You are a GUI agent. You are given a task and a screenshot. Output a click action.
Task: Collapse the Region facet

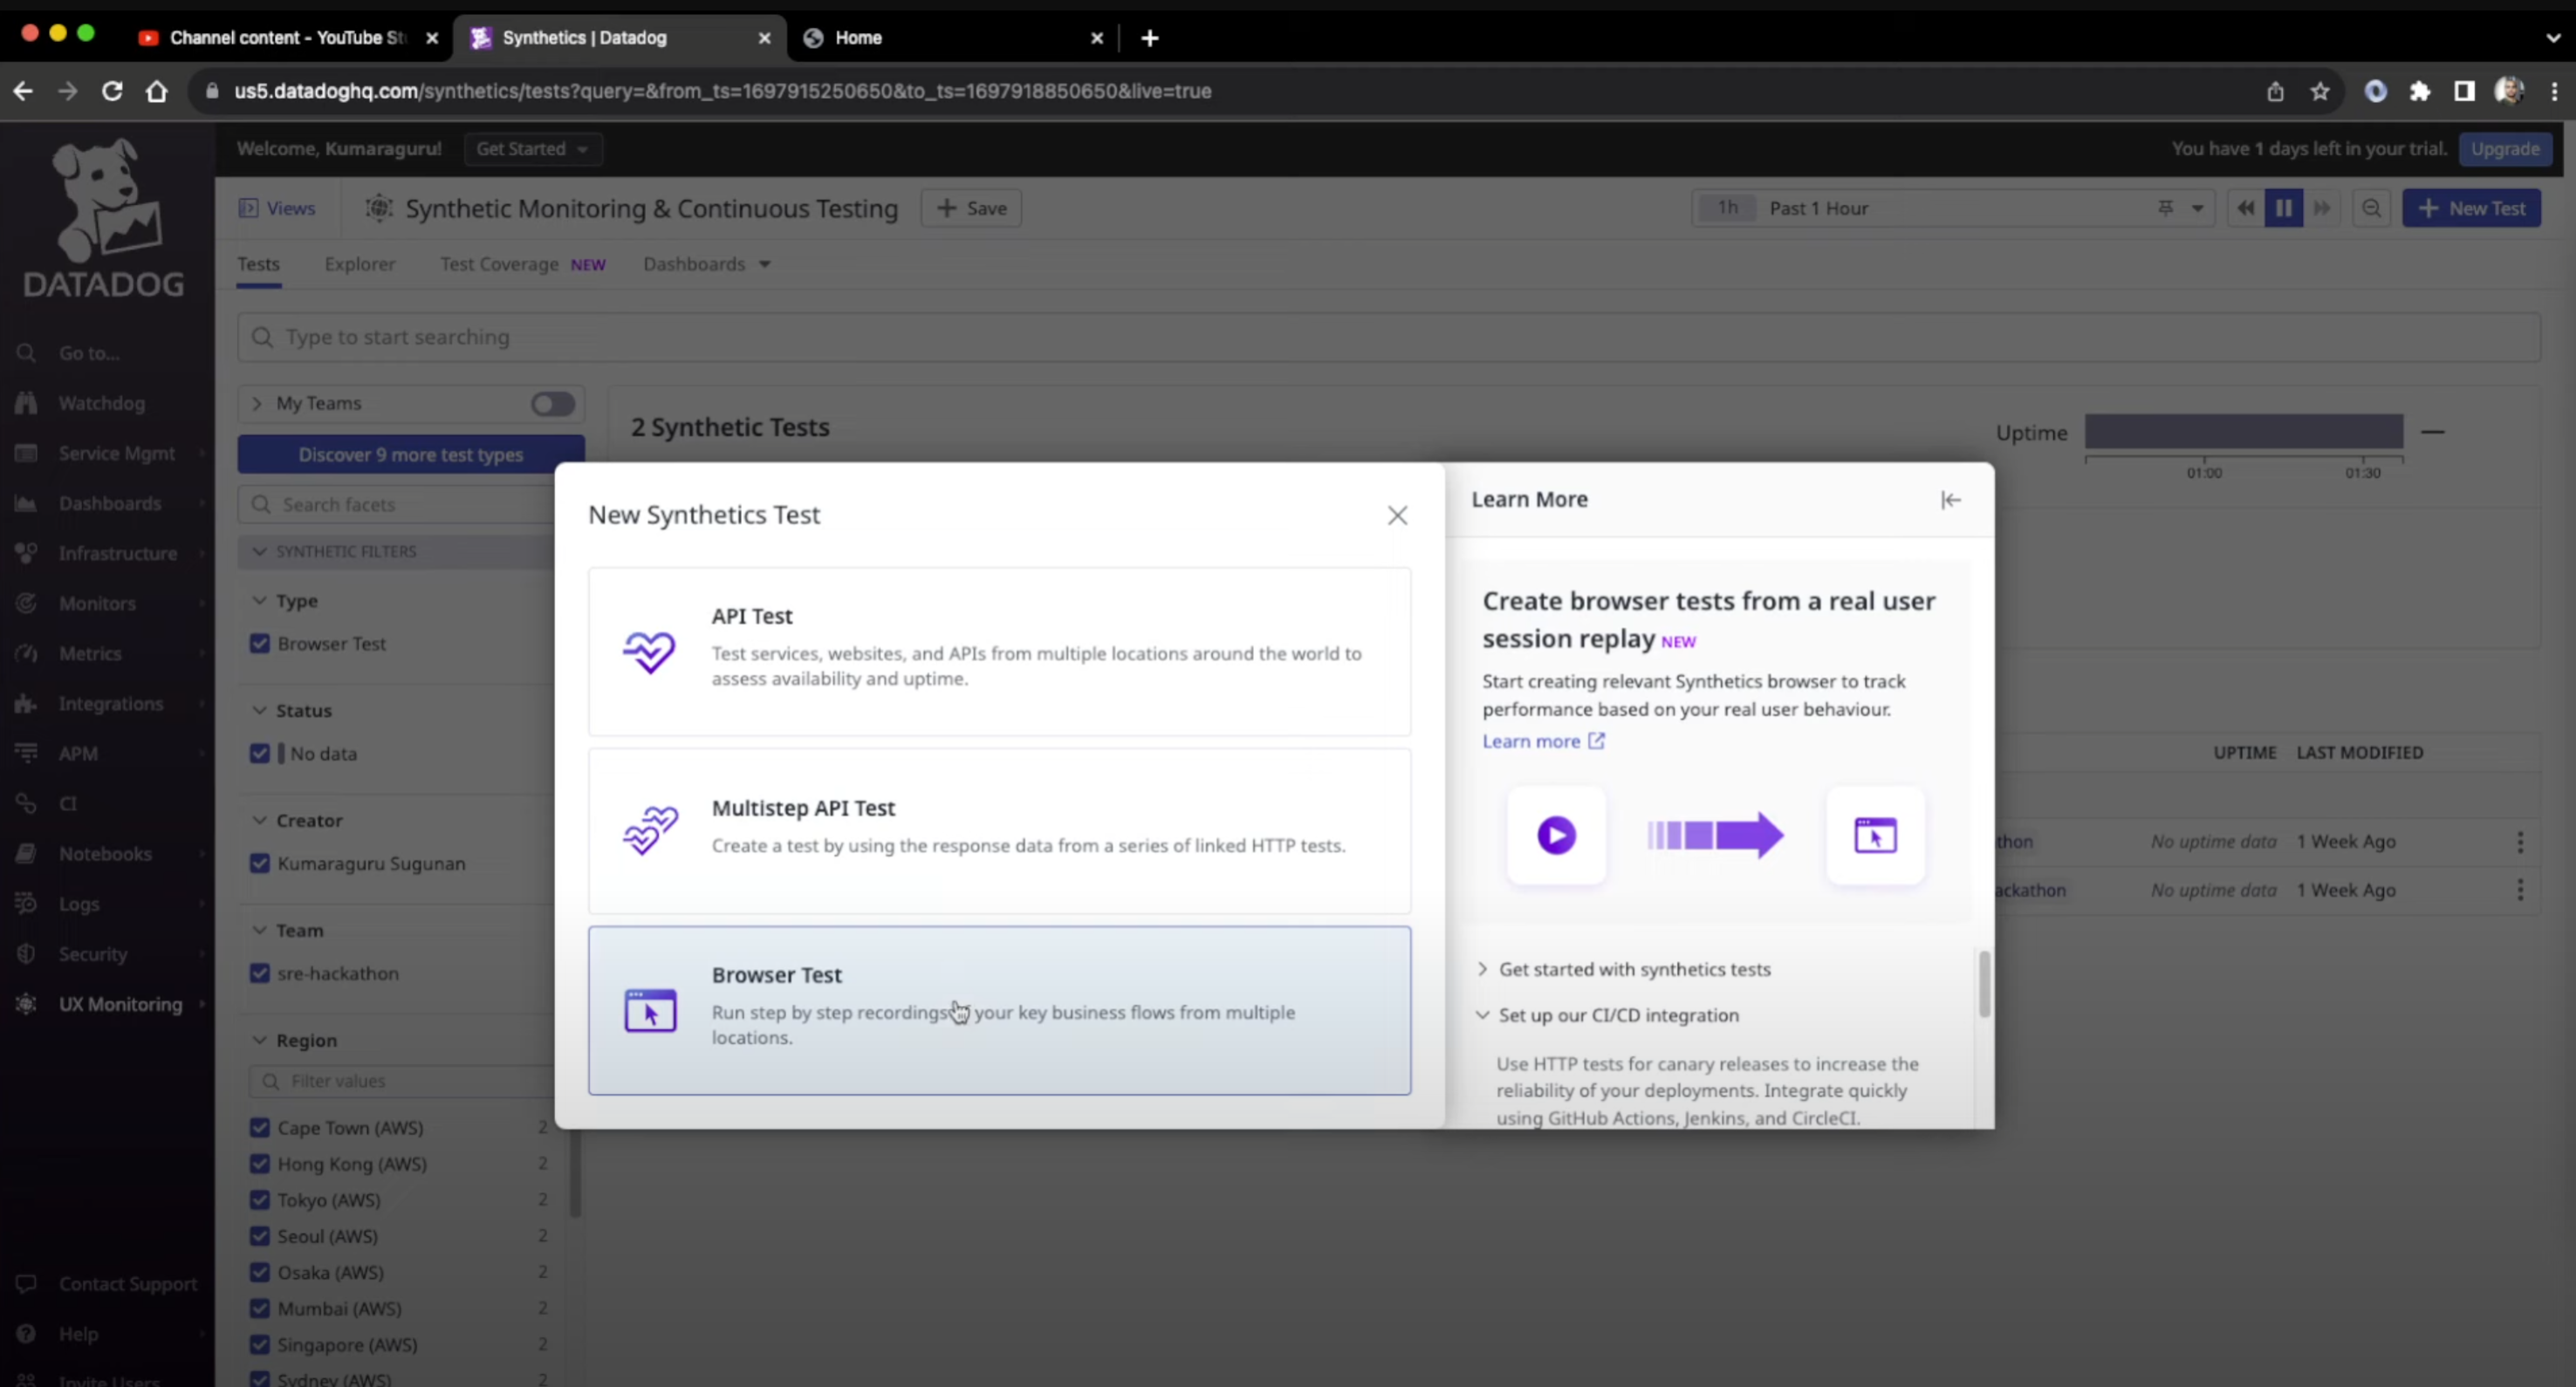pos(260,1040)
